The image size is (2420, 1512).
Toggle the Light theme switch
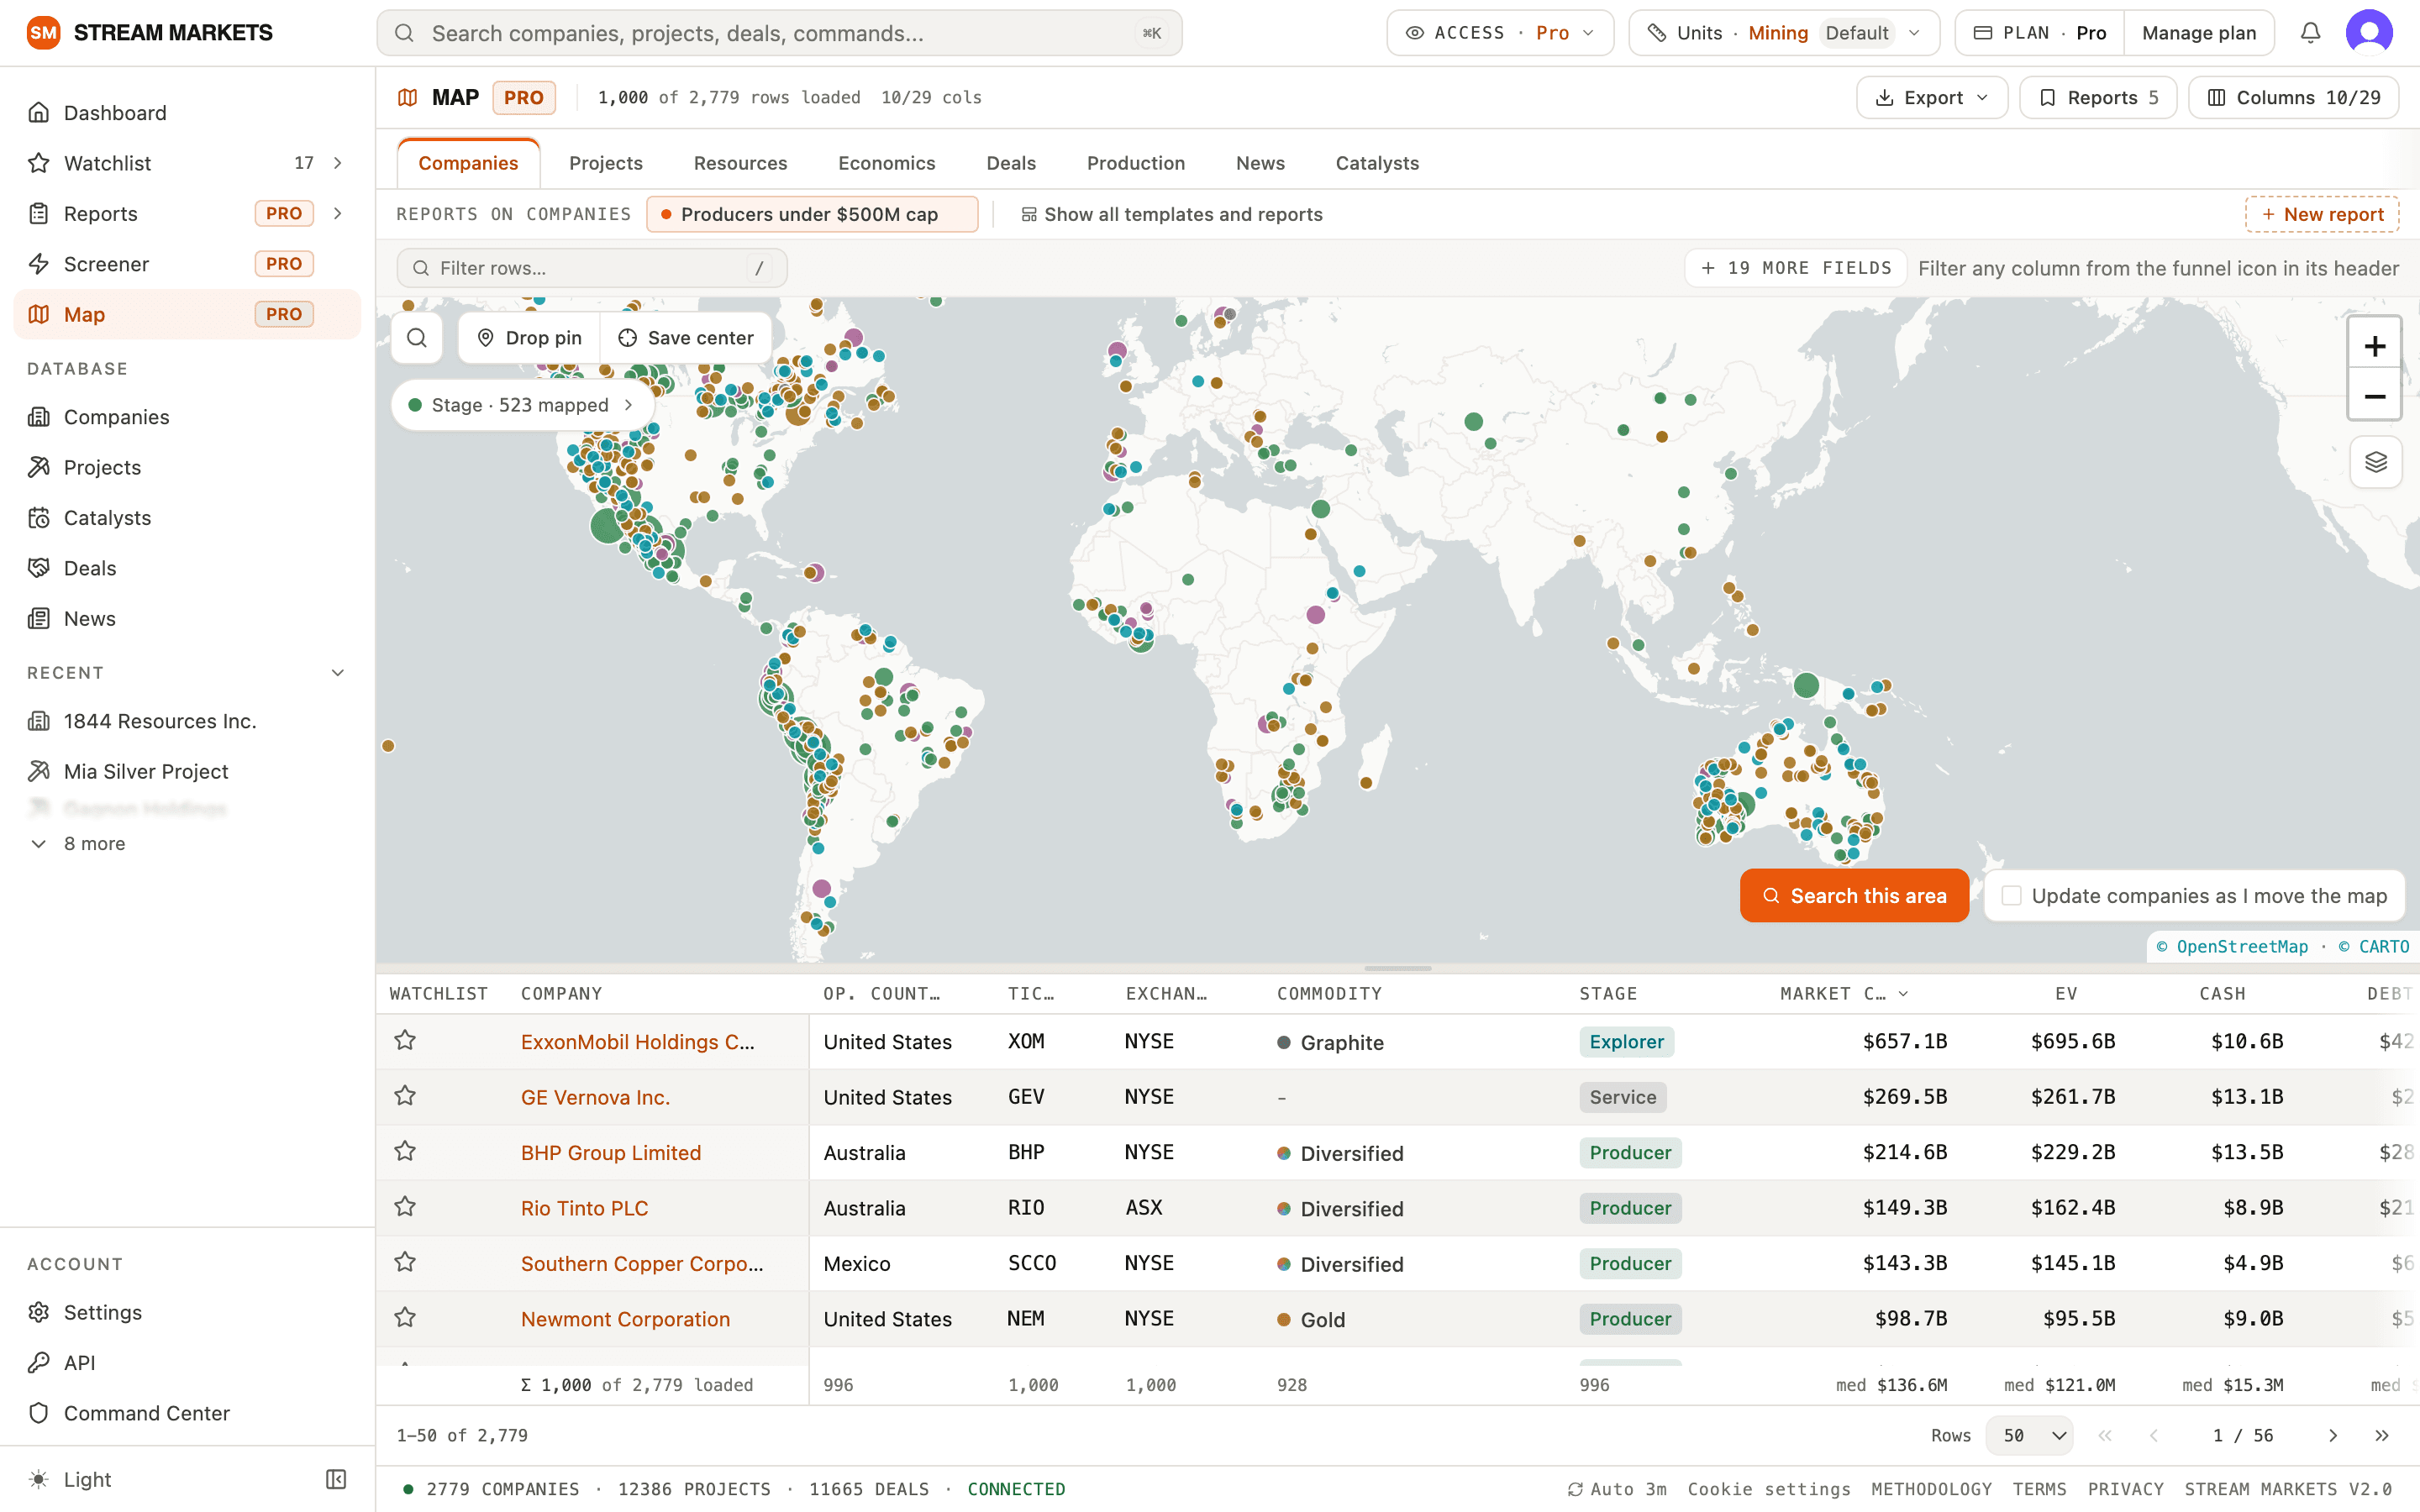tap(70, 1479)
